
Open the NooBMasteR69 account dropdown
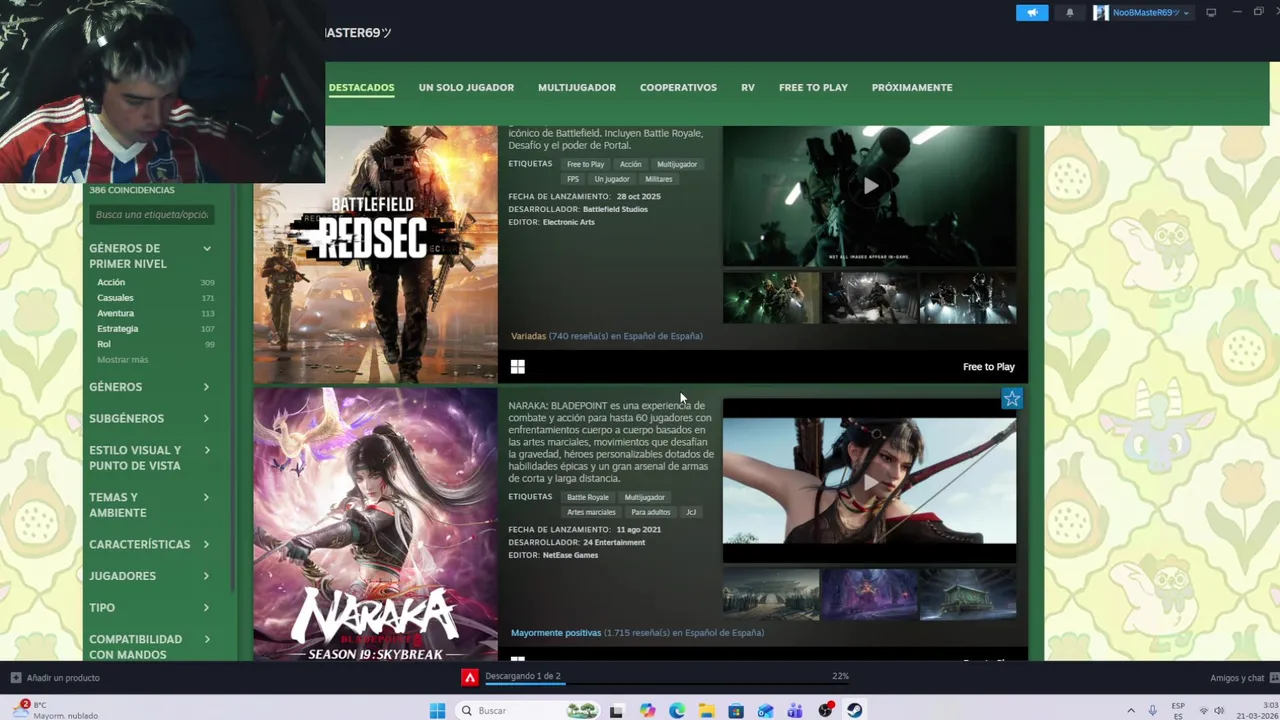pos(1143,13)
